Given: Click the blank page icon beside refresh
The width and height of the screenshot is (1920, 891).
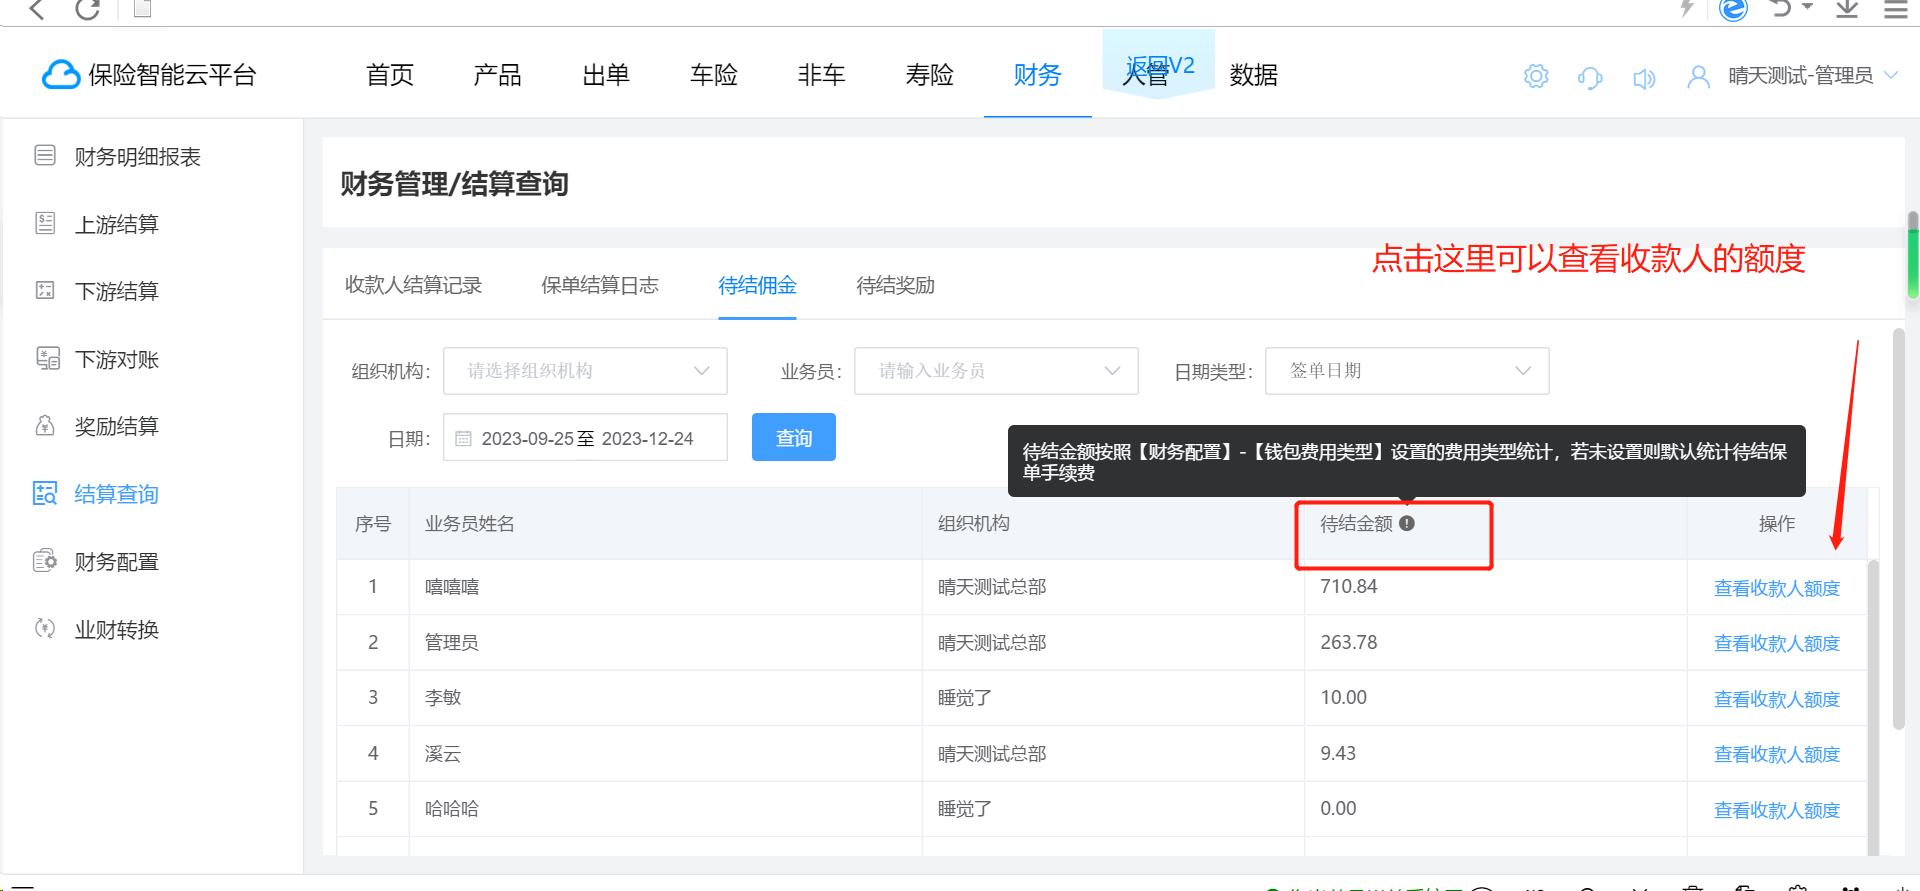Looking at the screenshot, I should (142, 8).
